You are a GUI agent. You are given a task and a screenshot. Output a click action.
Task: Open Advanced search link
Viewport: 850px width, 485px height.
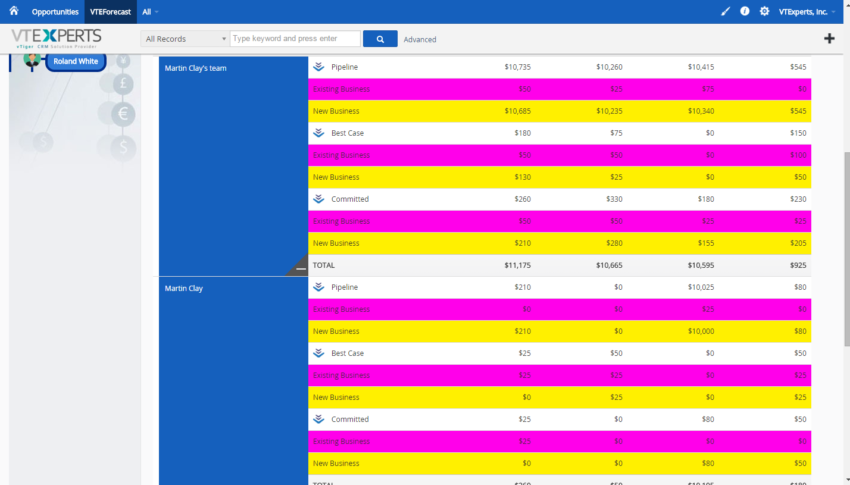pyautogui.click(x=420, y=39)
